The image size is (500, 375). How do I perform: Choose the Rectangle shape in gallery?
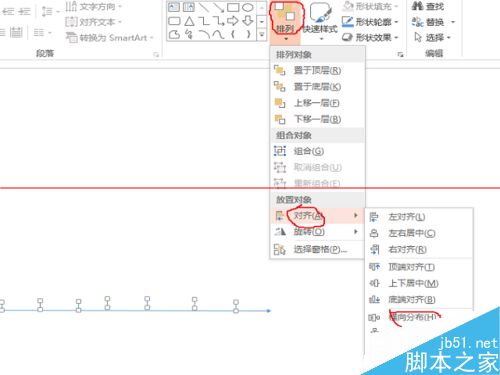(233, 7)
